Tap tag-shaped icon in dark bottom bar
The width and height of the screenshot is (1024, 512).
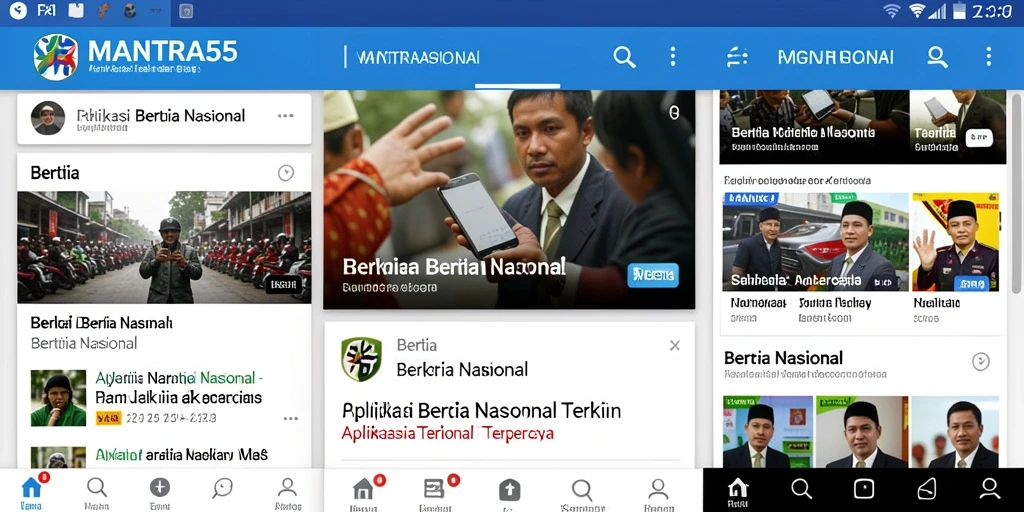927,488
